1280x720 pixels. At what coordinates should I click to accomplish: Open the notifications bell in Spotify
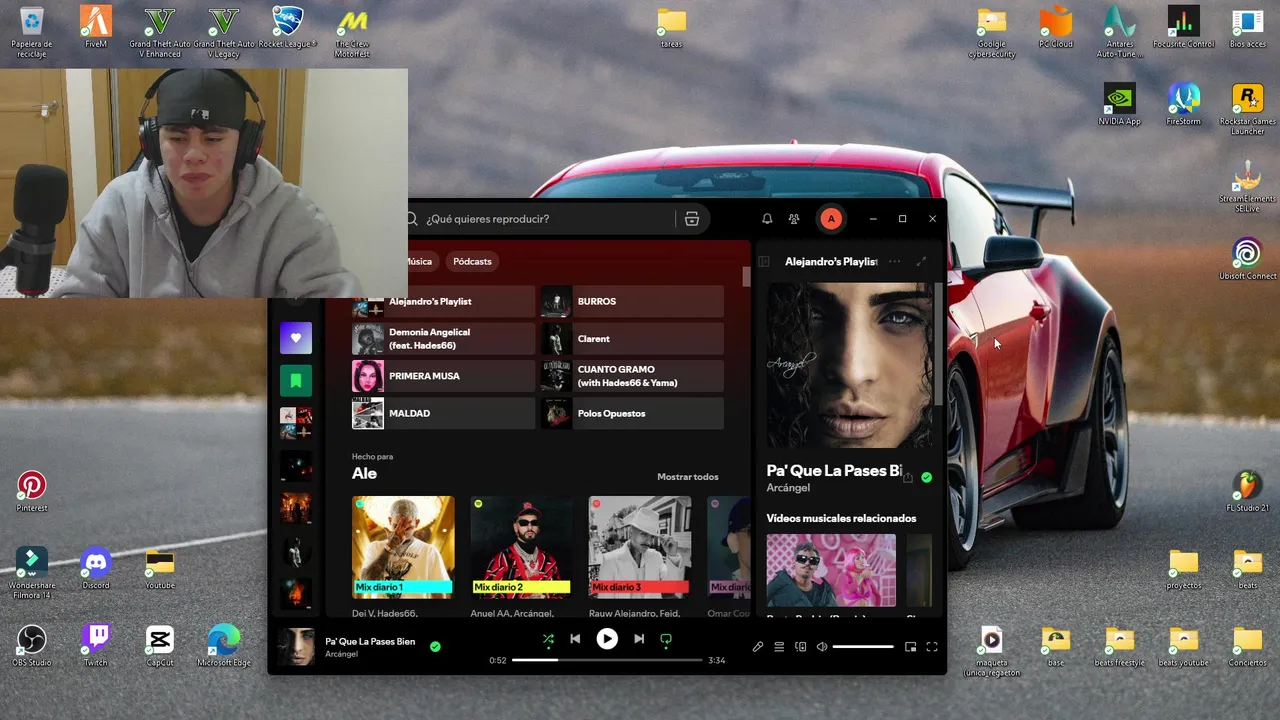[767, 219]
